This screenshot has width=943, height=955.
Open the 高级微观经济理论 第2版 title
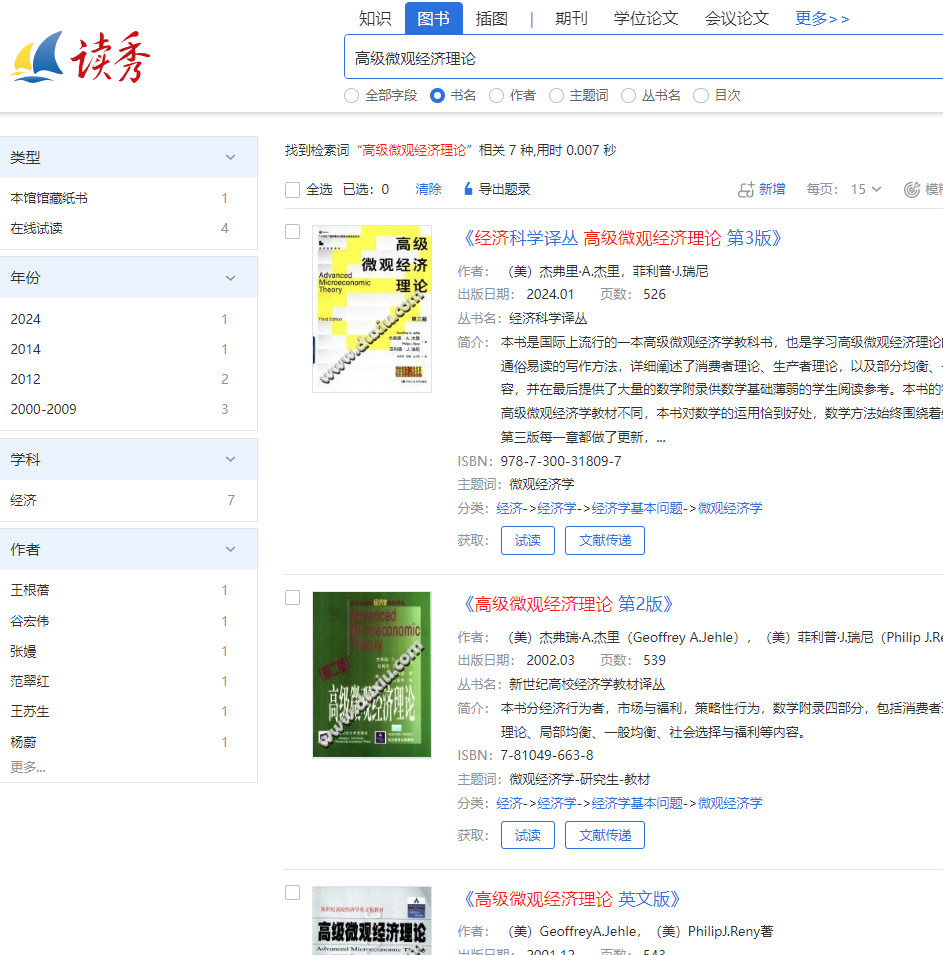pyautogui.click(x=568, y=604)
